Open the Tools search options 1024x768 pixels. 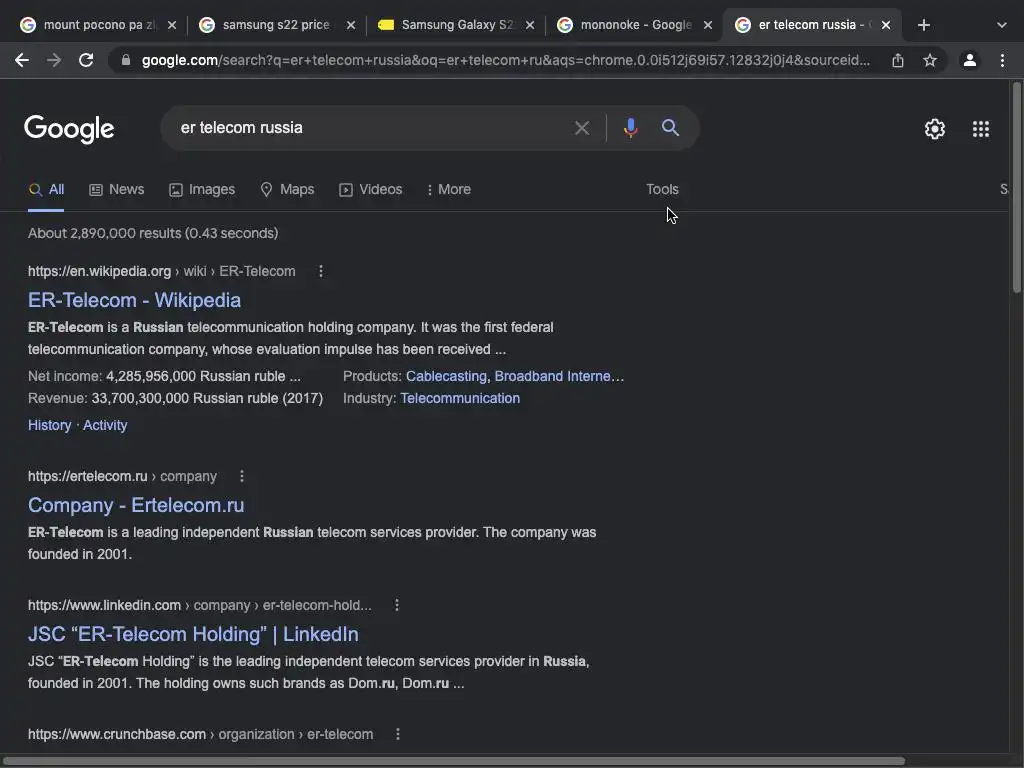click(662, 189)
